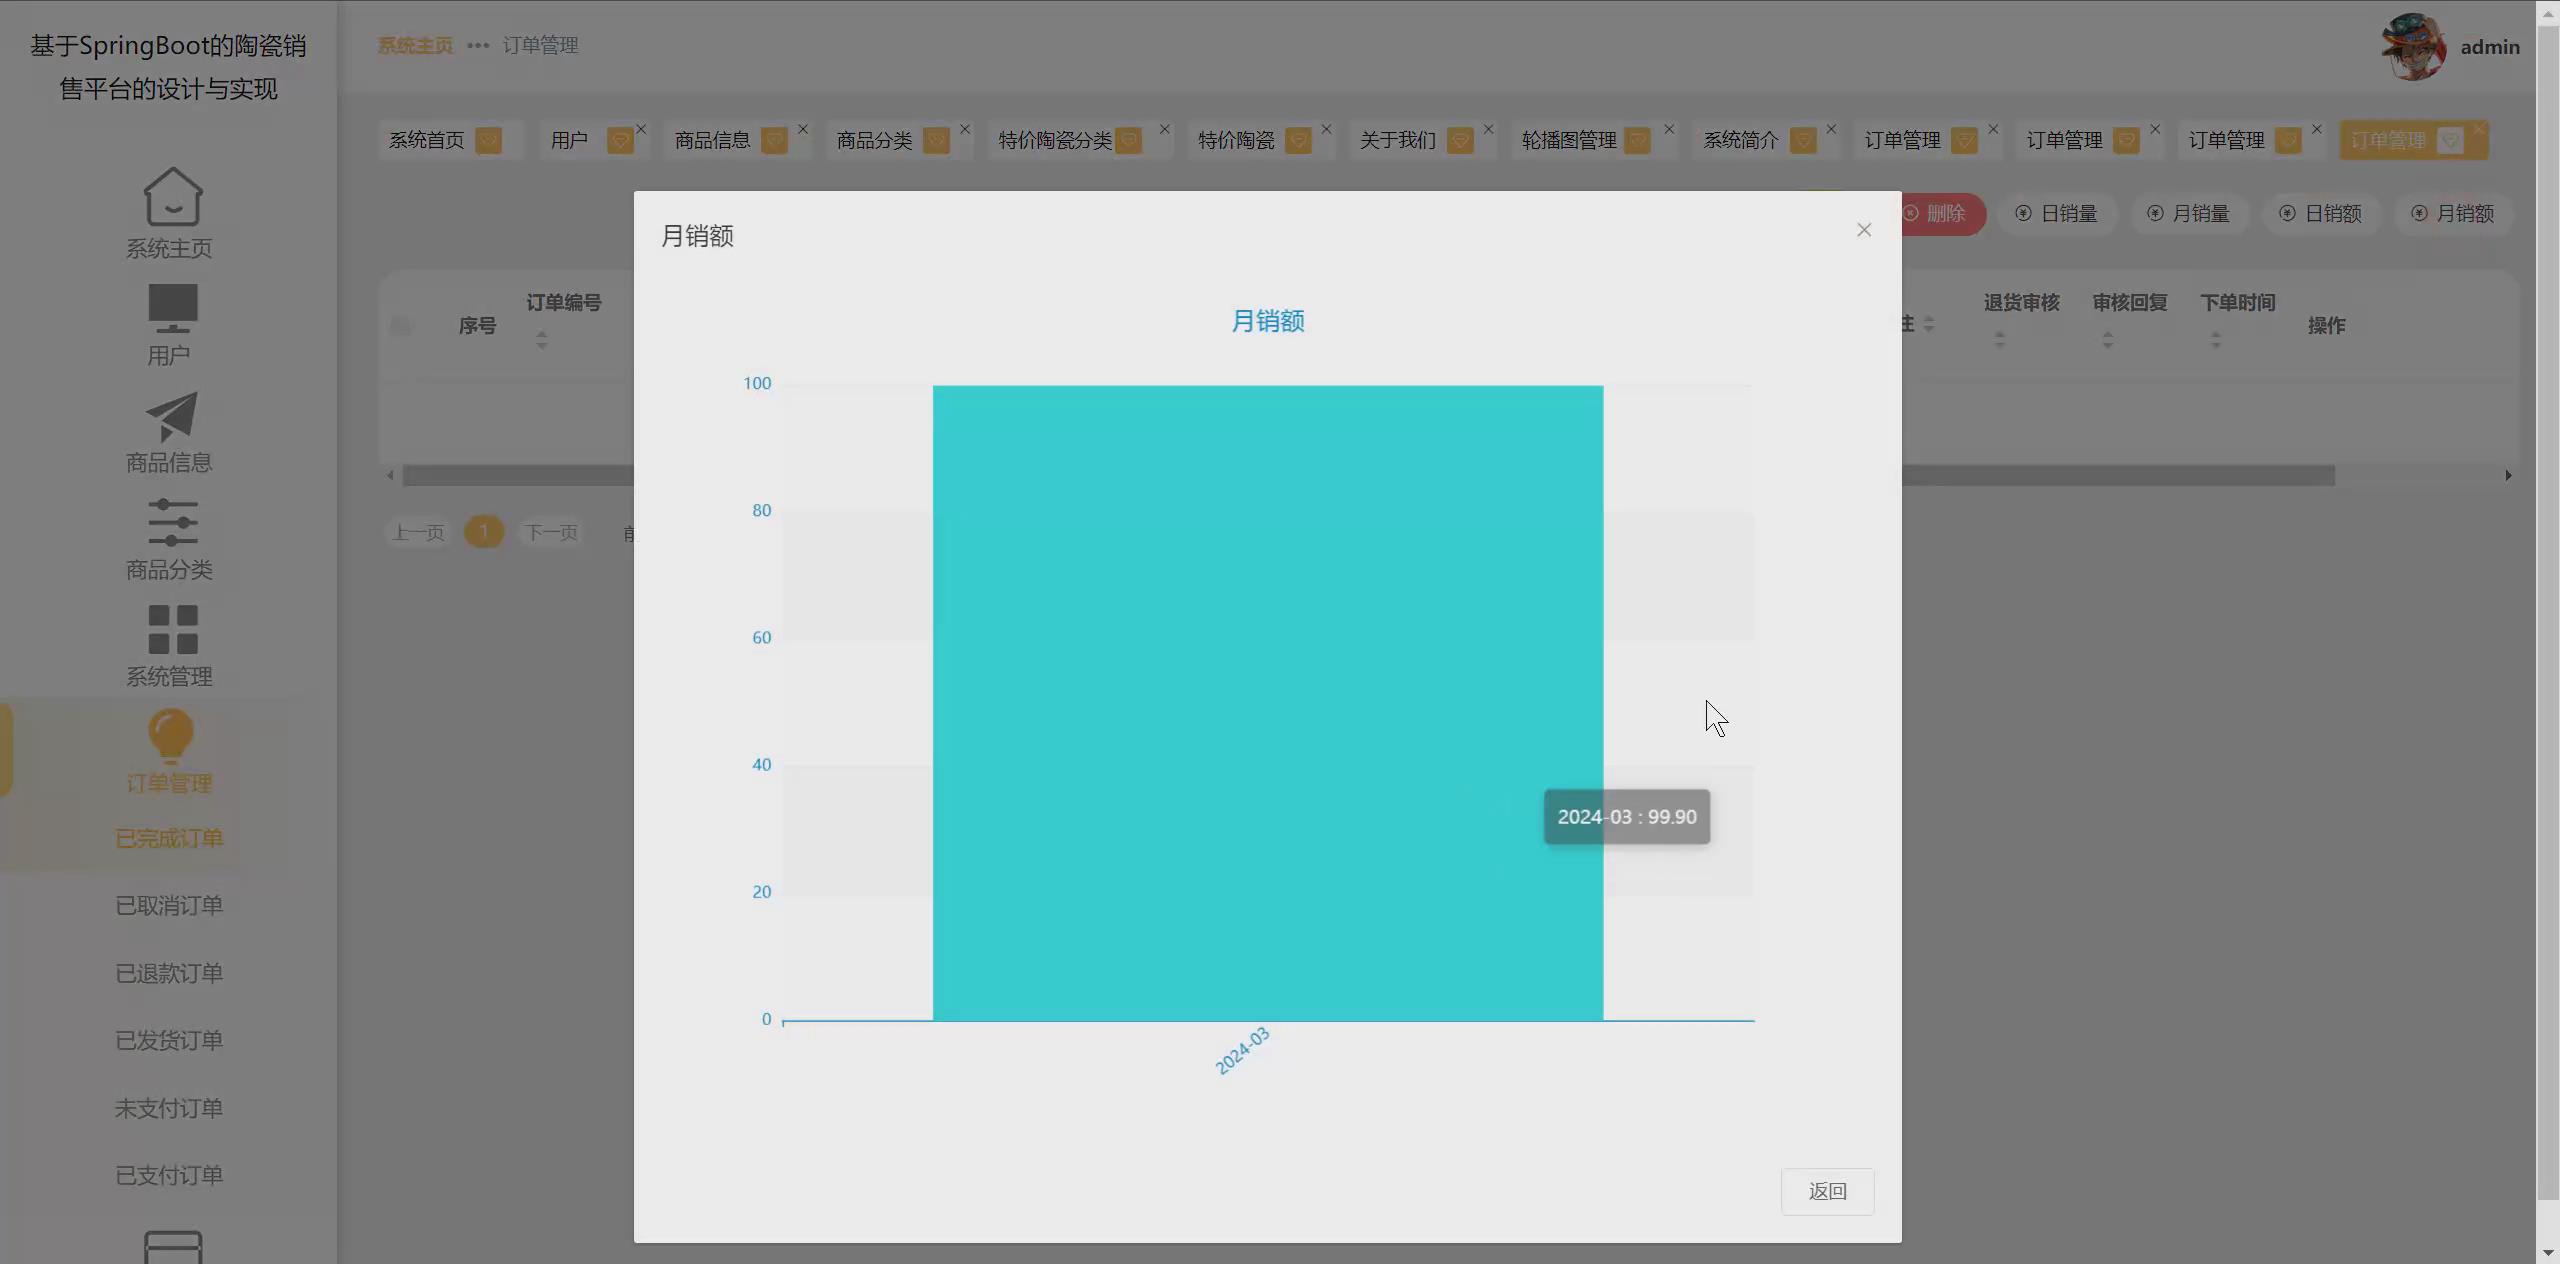
Task: Click the 系统主页 house icon in sidebar
Action: pos(172,196)
